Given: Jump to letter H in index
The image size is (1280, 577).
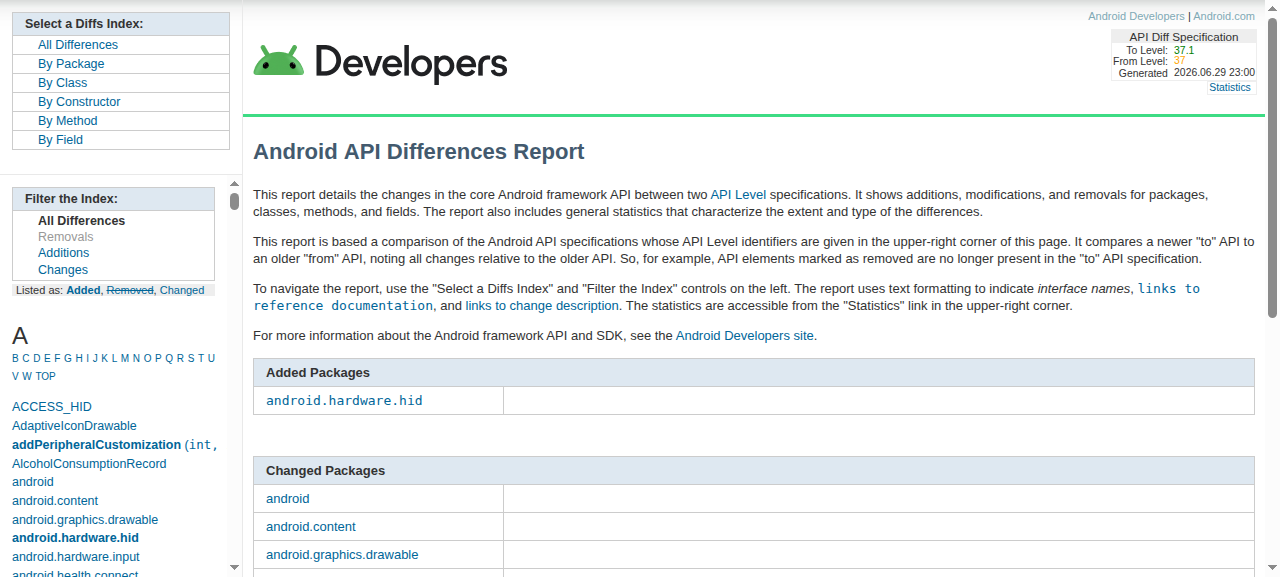Looking at the screenshot, I should coord(78,358).
